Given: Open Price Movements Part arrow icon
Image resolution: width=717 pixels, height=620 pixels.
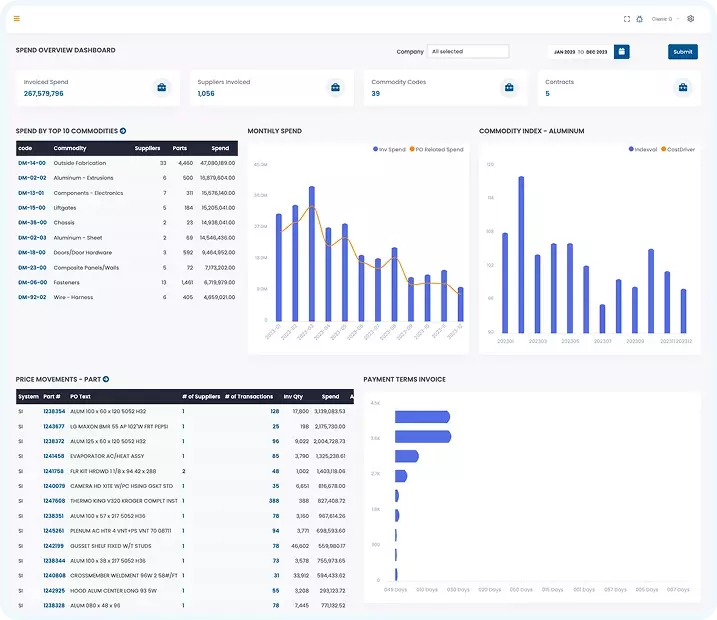Looking at the screenshot, I should (106, 380).
